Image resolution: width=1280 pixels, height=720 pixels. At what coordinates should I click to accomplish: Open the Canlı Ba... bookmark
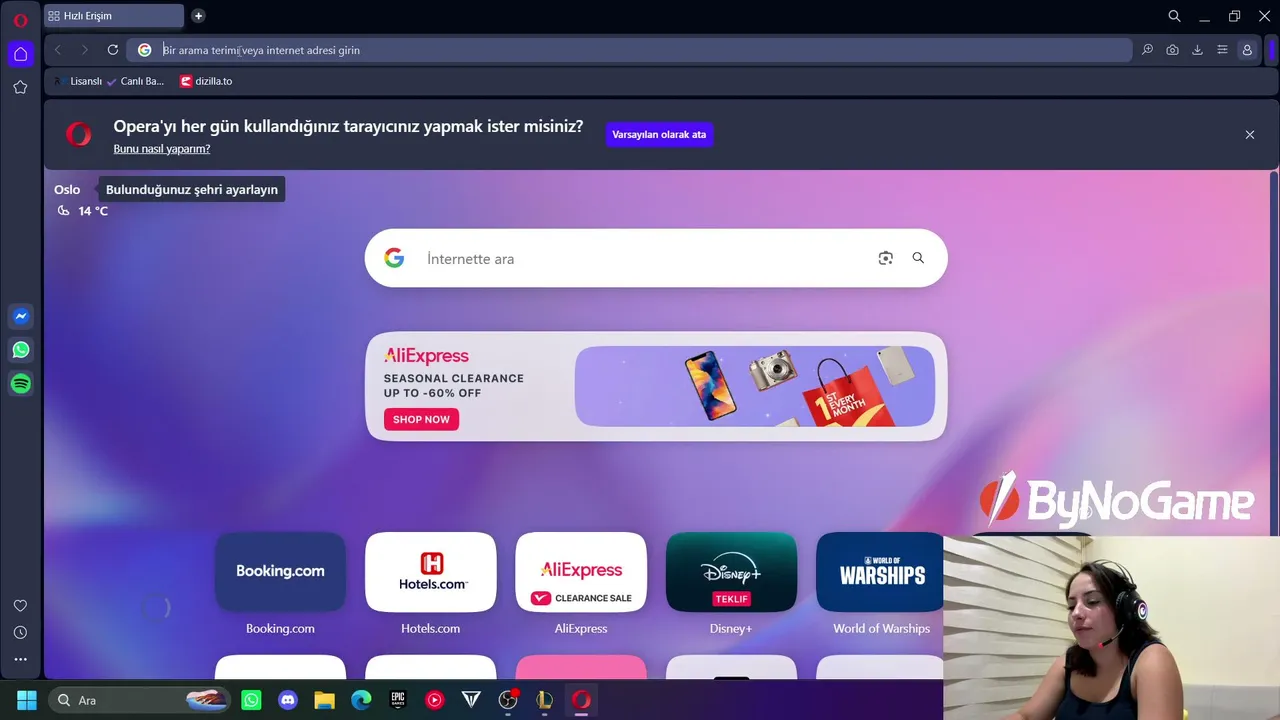tap(135, 81)
